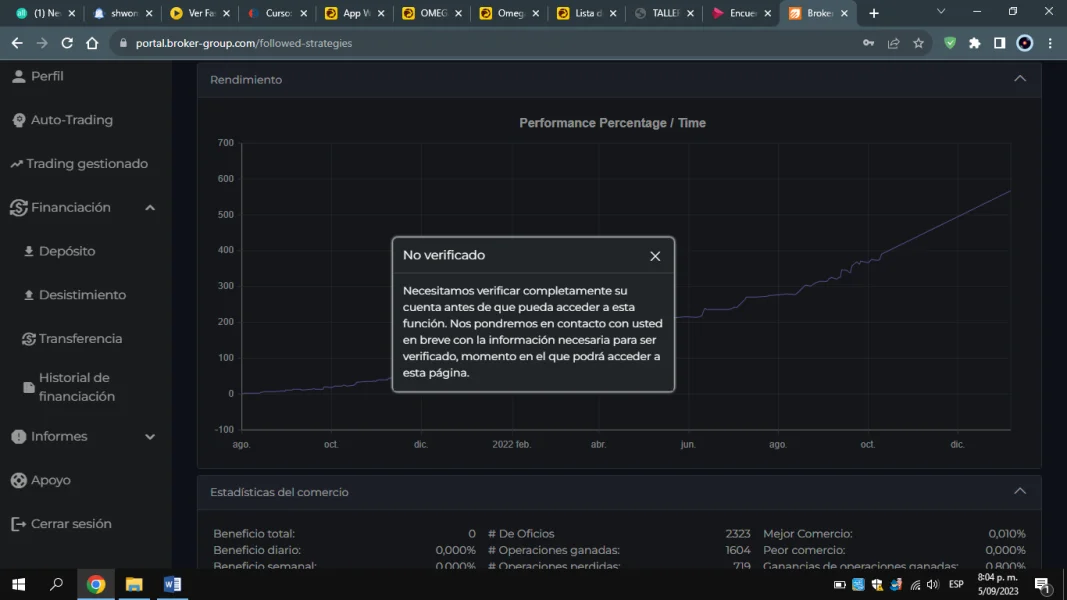Switch to the Lista browser tab
Image resolution: width=1067 pixels, height=600 pixels.
coord(586,13)
